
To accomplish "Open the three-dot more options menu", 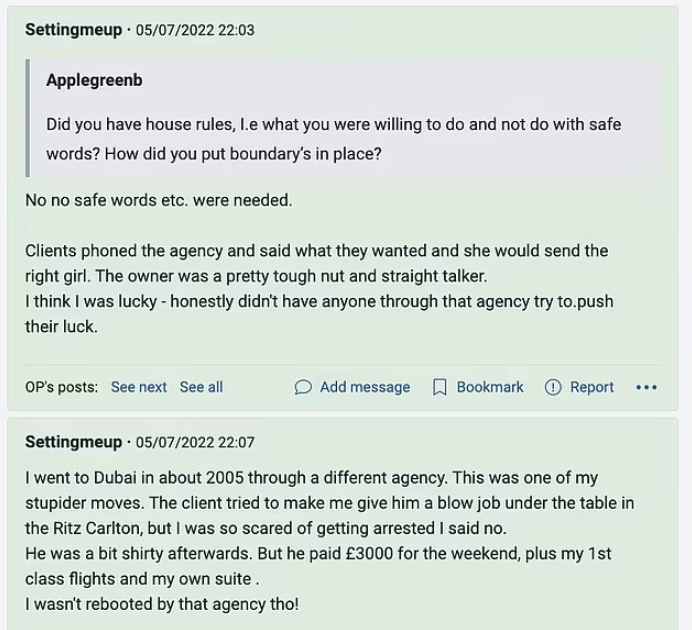I will point(646,388).
